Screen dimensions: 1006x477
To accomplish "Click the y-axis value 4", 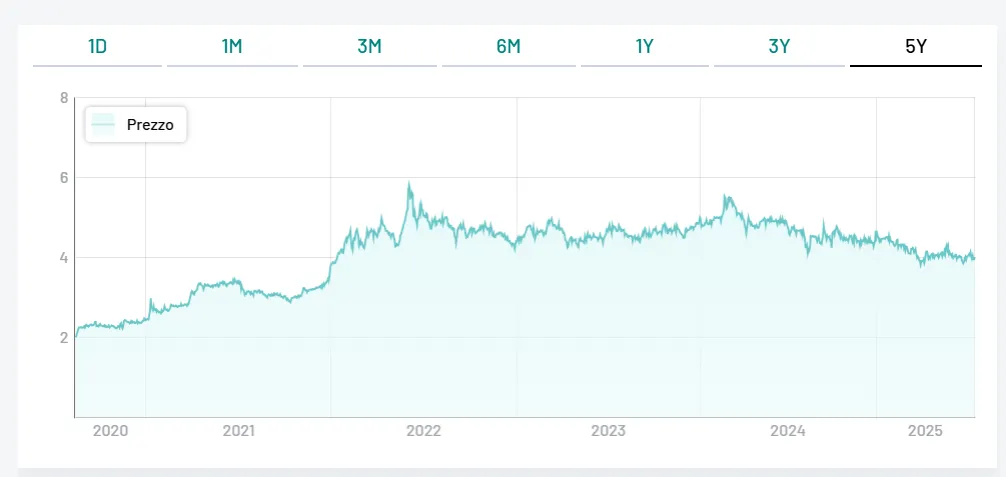I will (x=64, y=258).
